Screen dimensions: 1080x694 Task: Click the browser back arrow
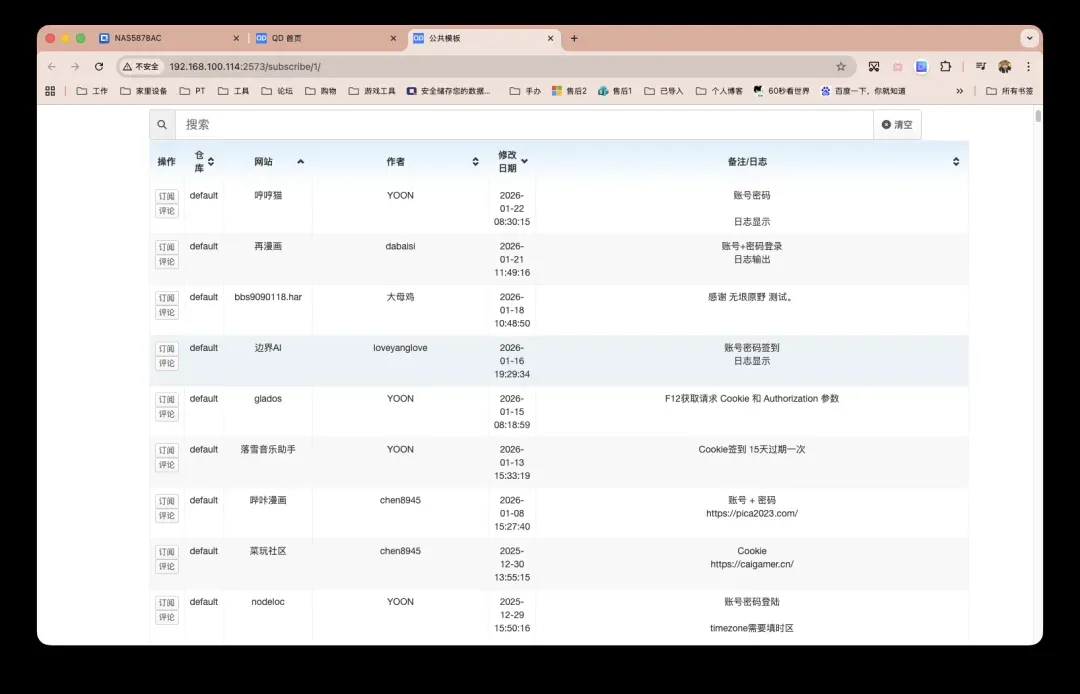52,67
